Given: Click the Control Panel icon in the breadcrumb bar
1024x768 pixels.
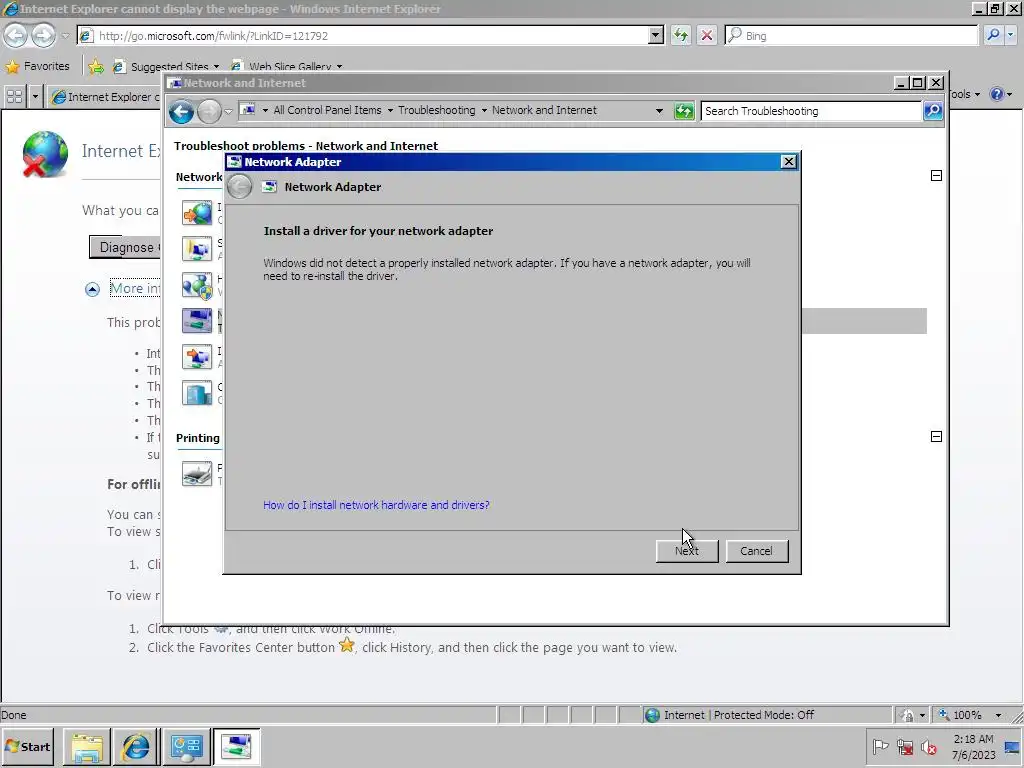Looking at the screenshot, I should pos(249,110).
